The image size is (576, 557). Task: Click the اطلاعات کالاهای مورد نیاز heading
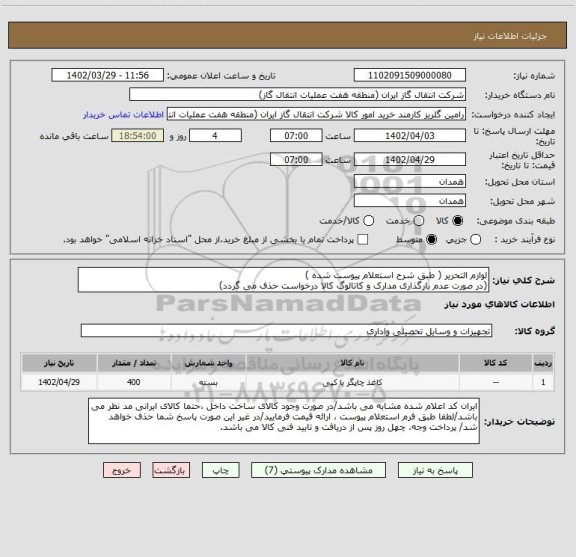coord(500,305)
